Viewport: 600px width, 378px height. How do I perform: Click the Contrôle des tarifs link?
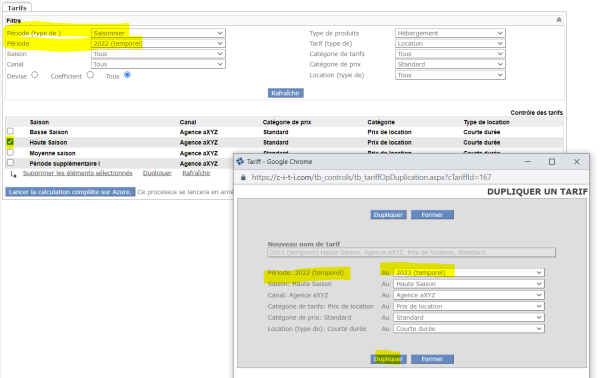pyautogui.click(x=536, y=112)
